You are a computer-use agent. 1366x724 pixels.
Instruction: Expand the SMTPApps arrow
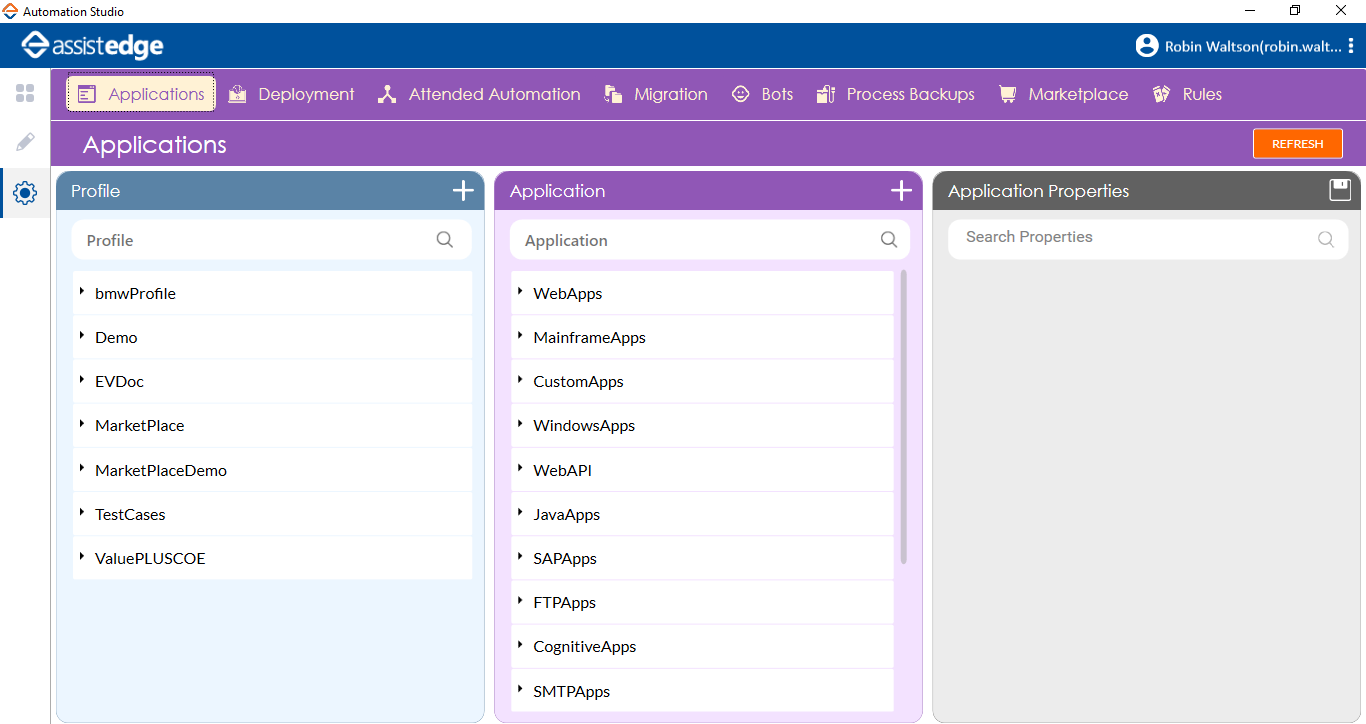(520, 688)
